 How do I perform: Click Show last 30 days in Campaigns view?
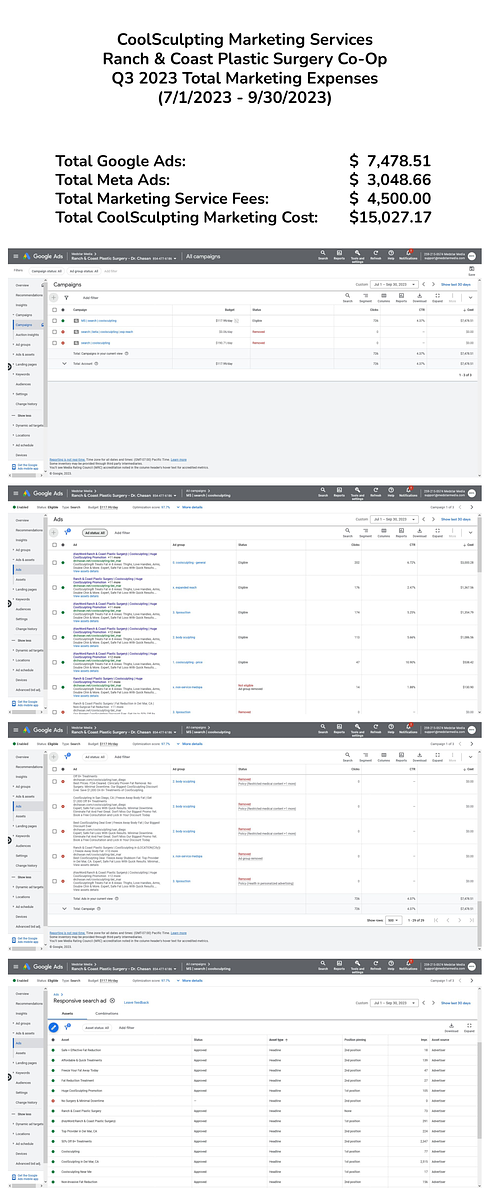point(455,283)
